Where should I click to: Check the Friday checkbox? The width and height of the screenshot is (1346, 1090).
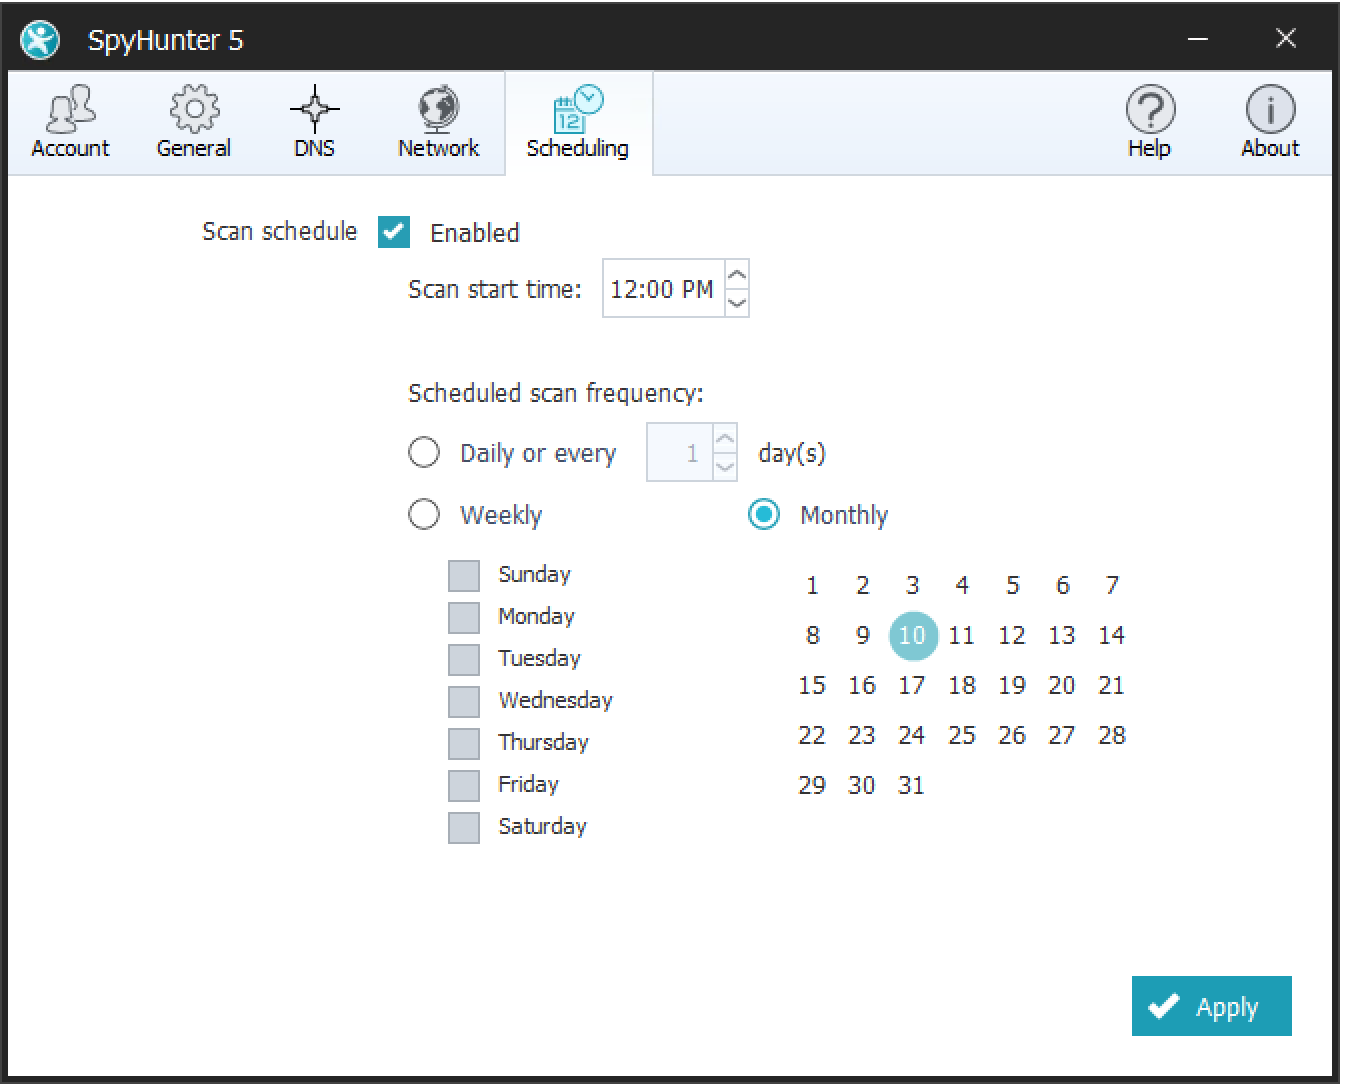(x=464, y=786)
